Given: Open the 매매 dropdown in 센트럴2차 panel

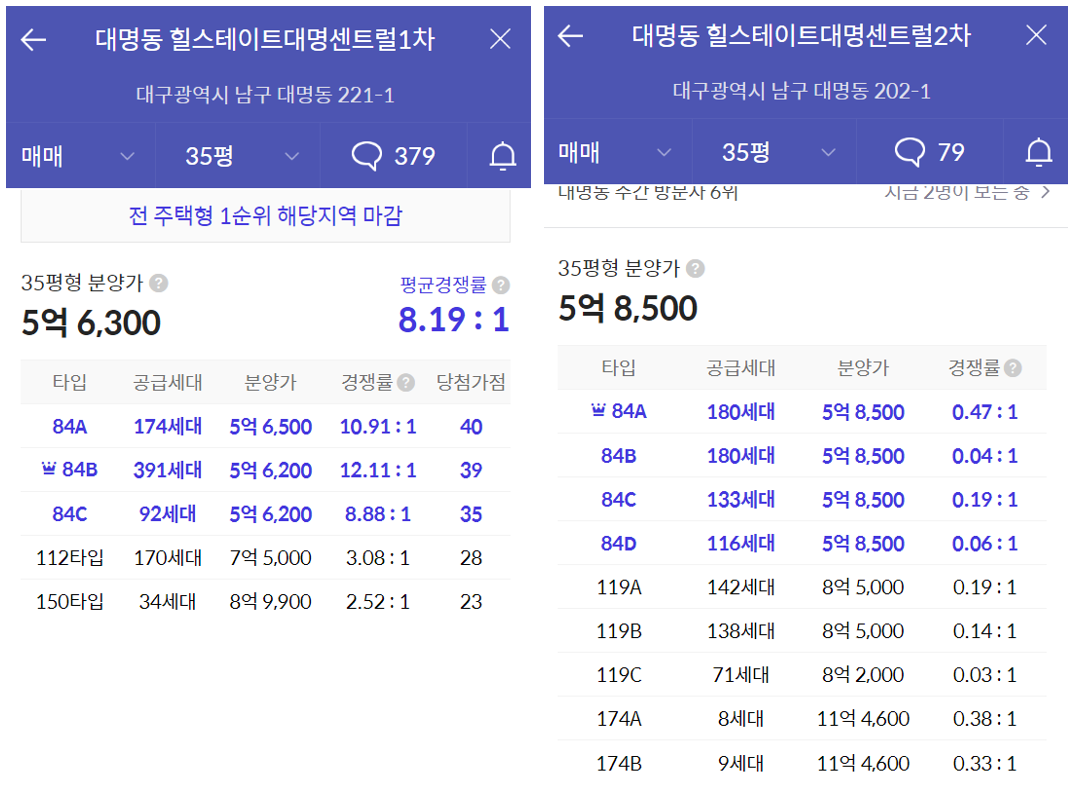Looking at the screenshot, I should pos(617,152).
